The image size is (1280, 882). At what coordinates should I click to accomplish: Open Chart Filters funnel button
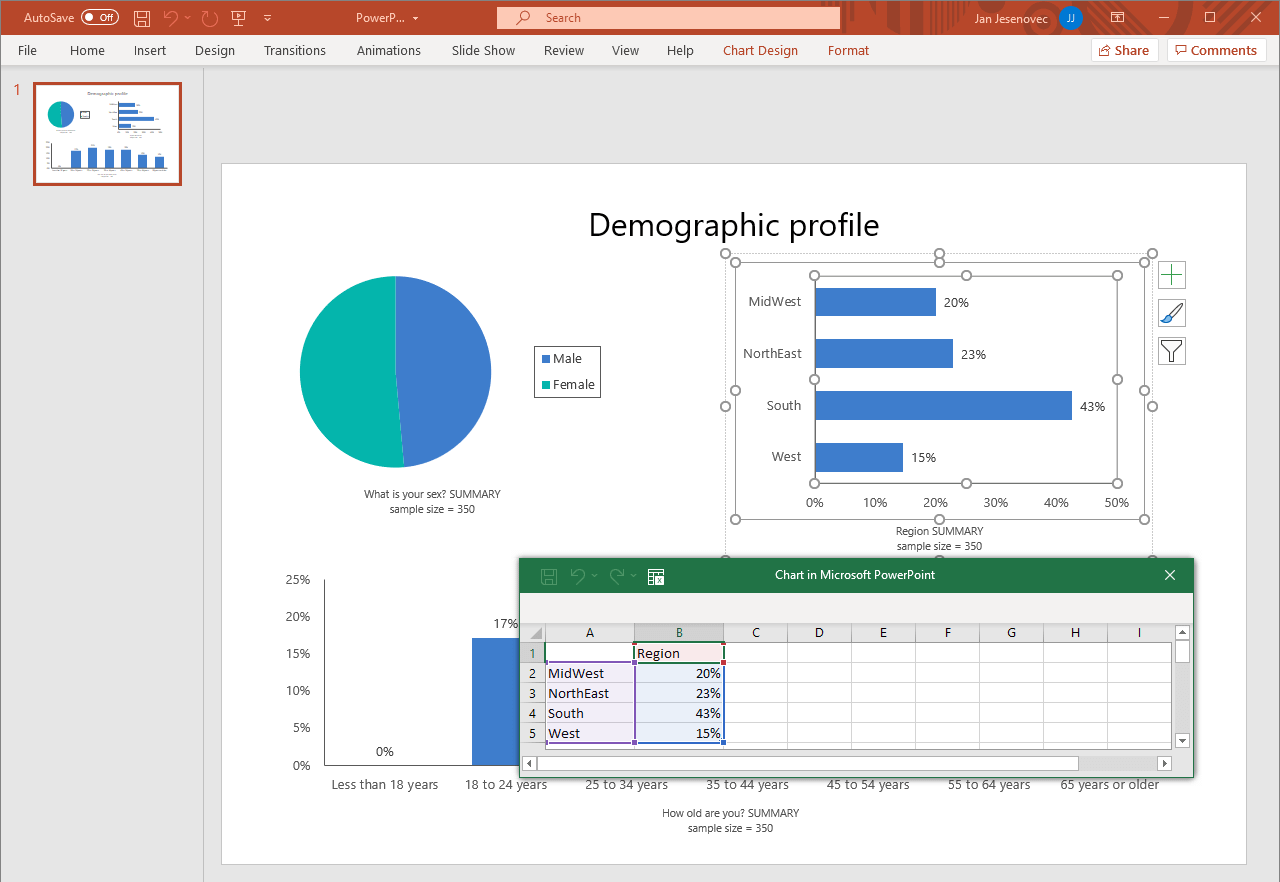pos(1172,351)
